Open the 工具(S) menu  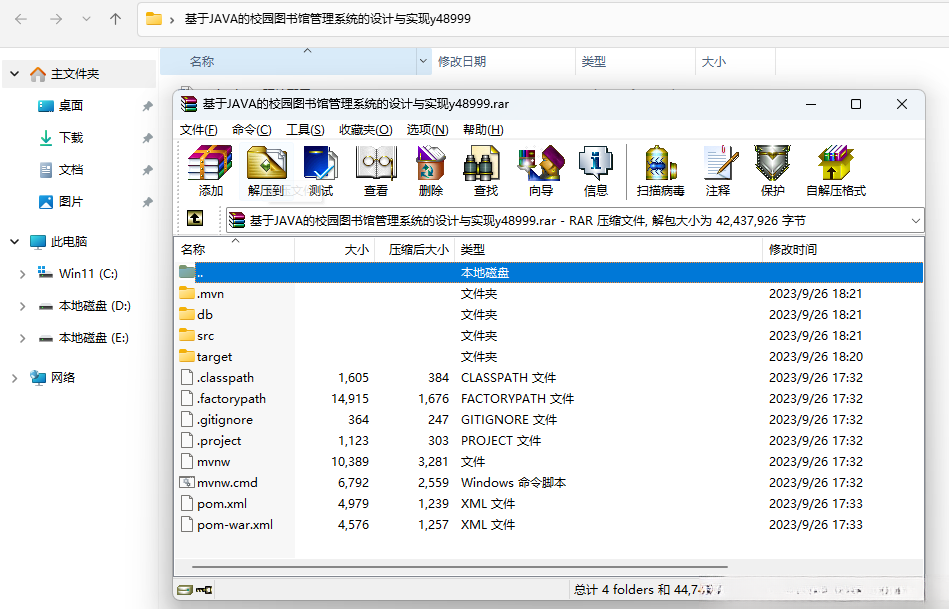(x=305, y=130)
